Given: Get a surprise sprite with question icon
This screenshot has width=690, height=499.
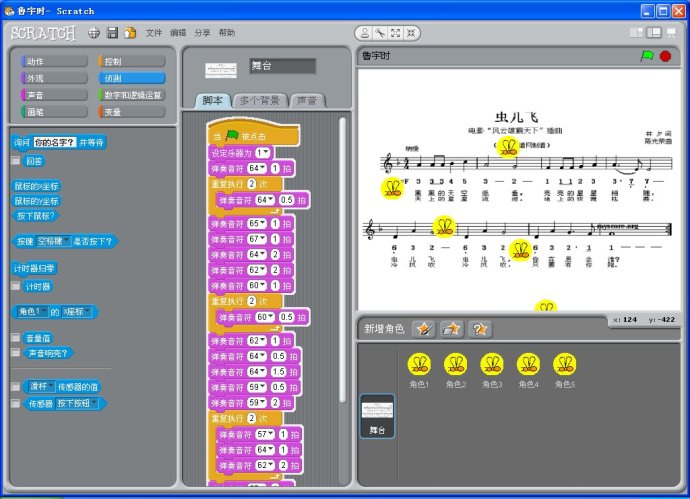Looking at the screenshot, I should coord(480,328).
